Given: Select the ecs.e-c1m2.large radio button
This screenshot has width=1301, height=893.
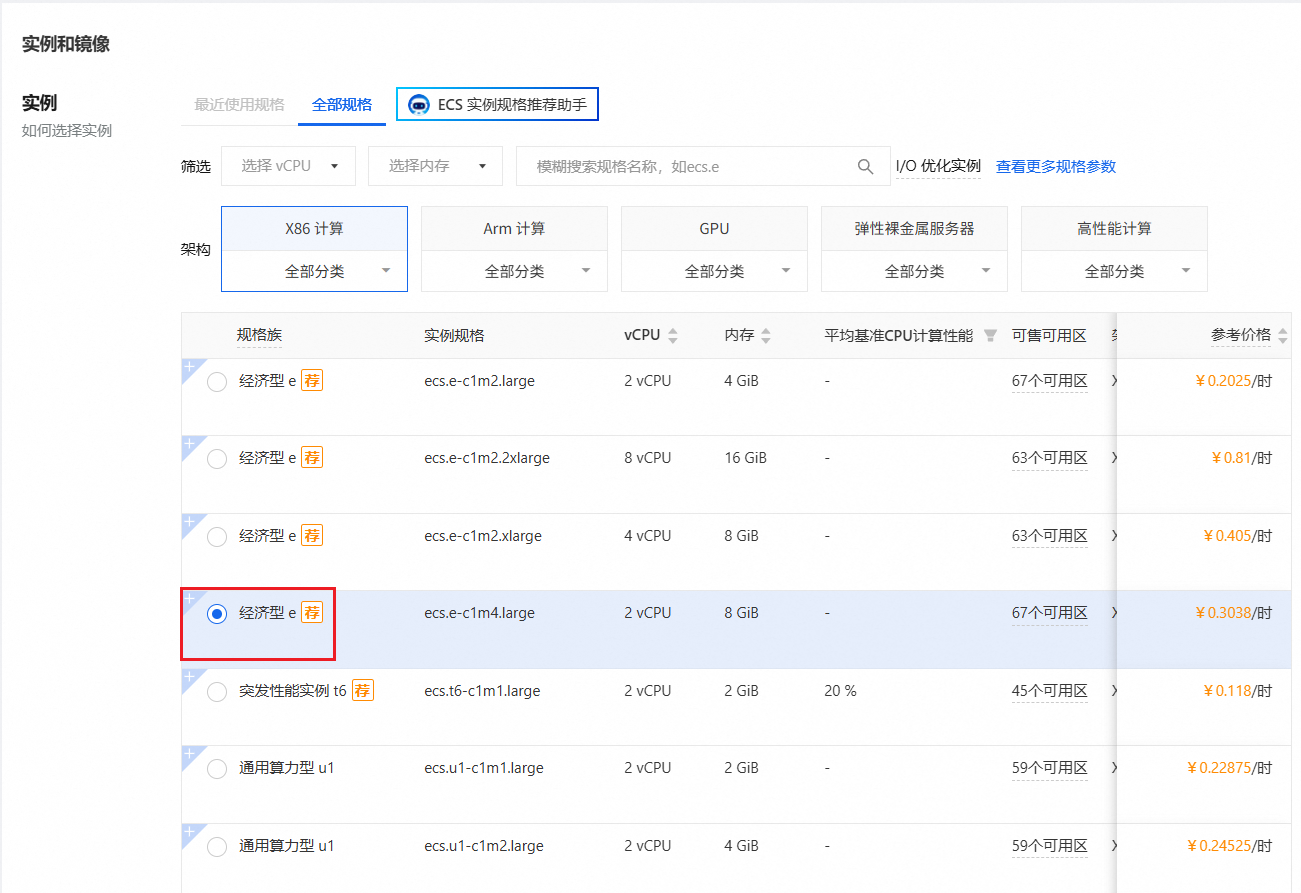Looking at the screenshot, I should 217,382.
